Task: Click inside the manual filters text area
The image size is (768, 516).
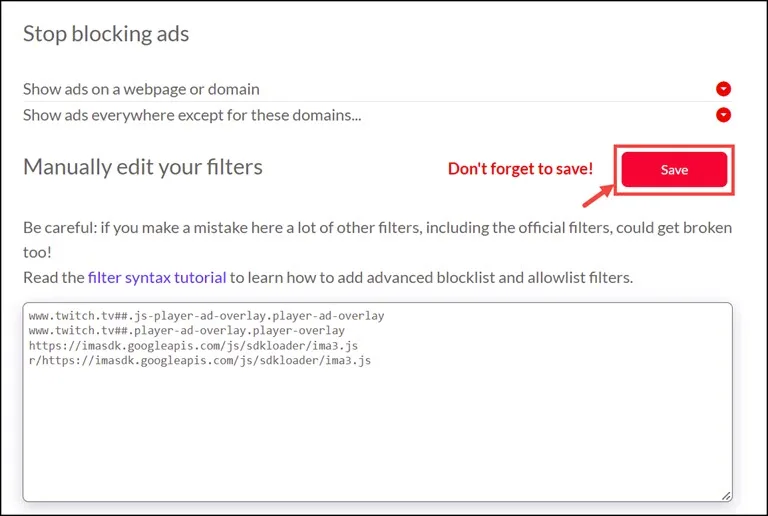Action: tap(377, 402)
